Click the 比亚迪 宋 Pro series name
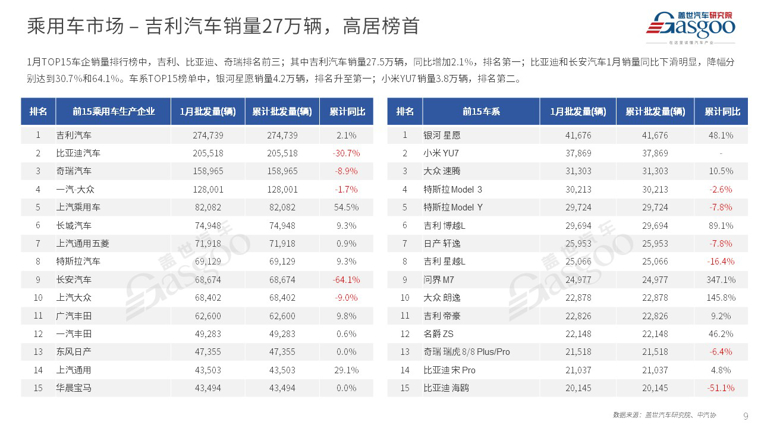 [449, 370]
